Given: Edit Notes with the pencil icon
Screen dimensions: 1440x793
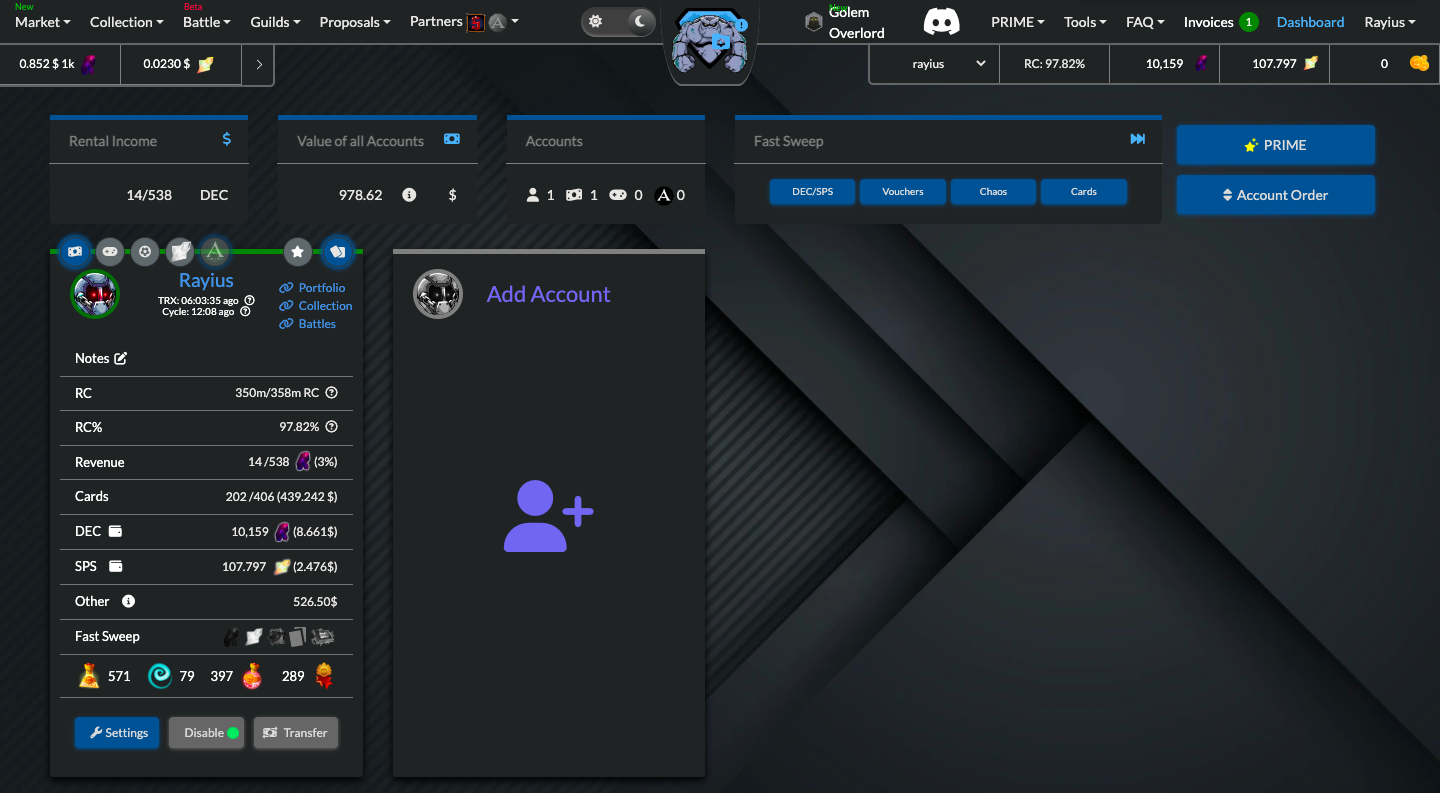Looking at the screenshot, I should 121,358.
